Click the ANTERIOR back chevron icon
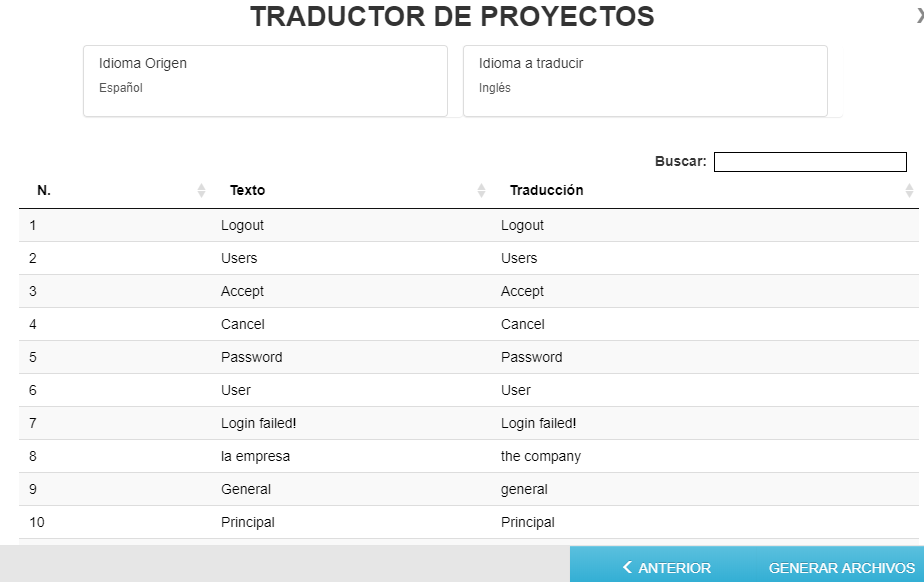Viewport: 924px width, 582px height. pyautogui.click(x=627, y=567)
